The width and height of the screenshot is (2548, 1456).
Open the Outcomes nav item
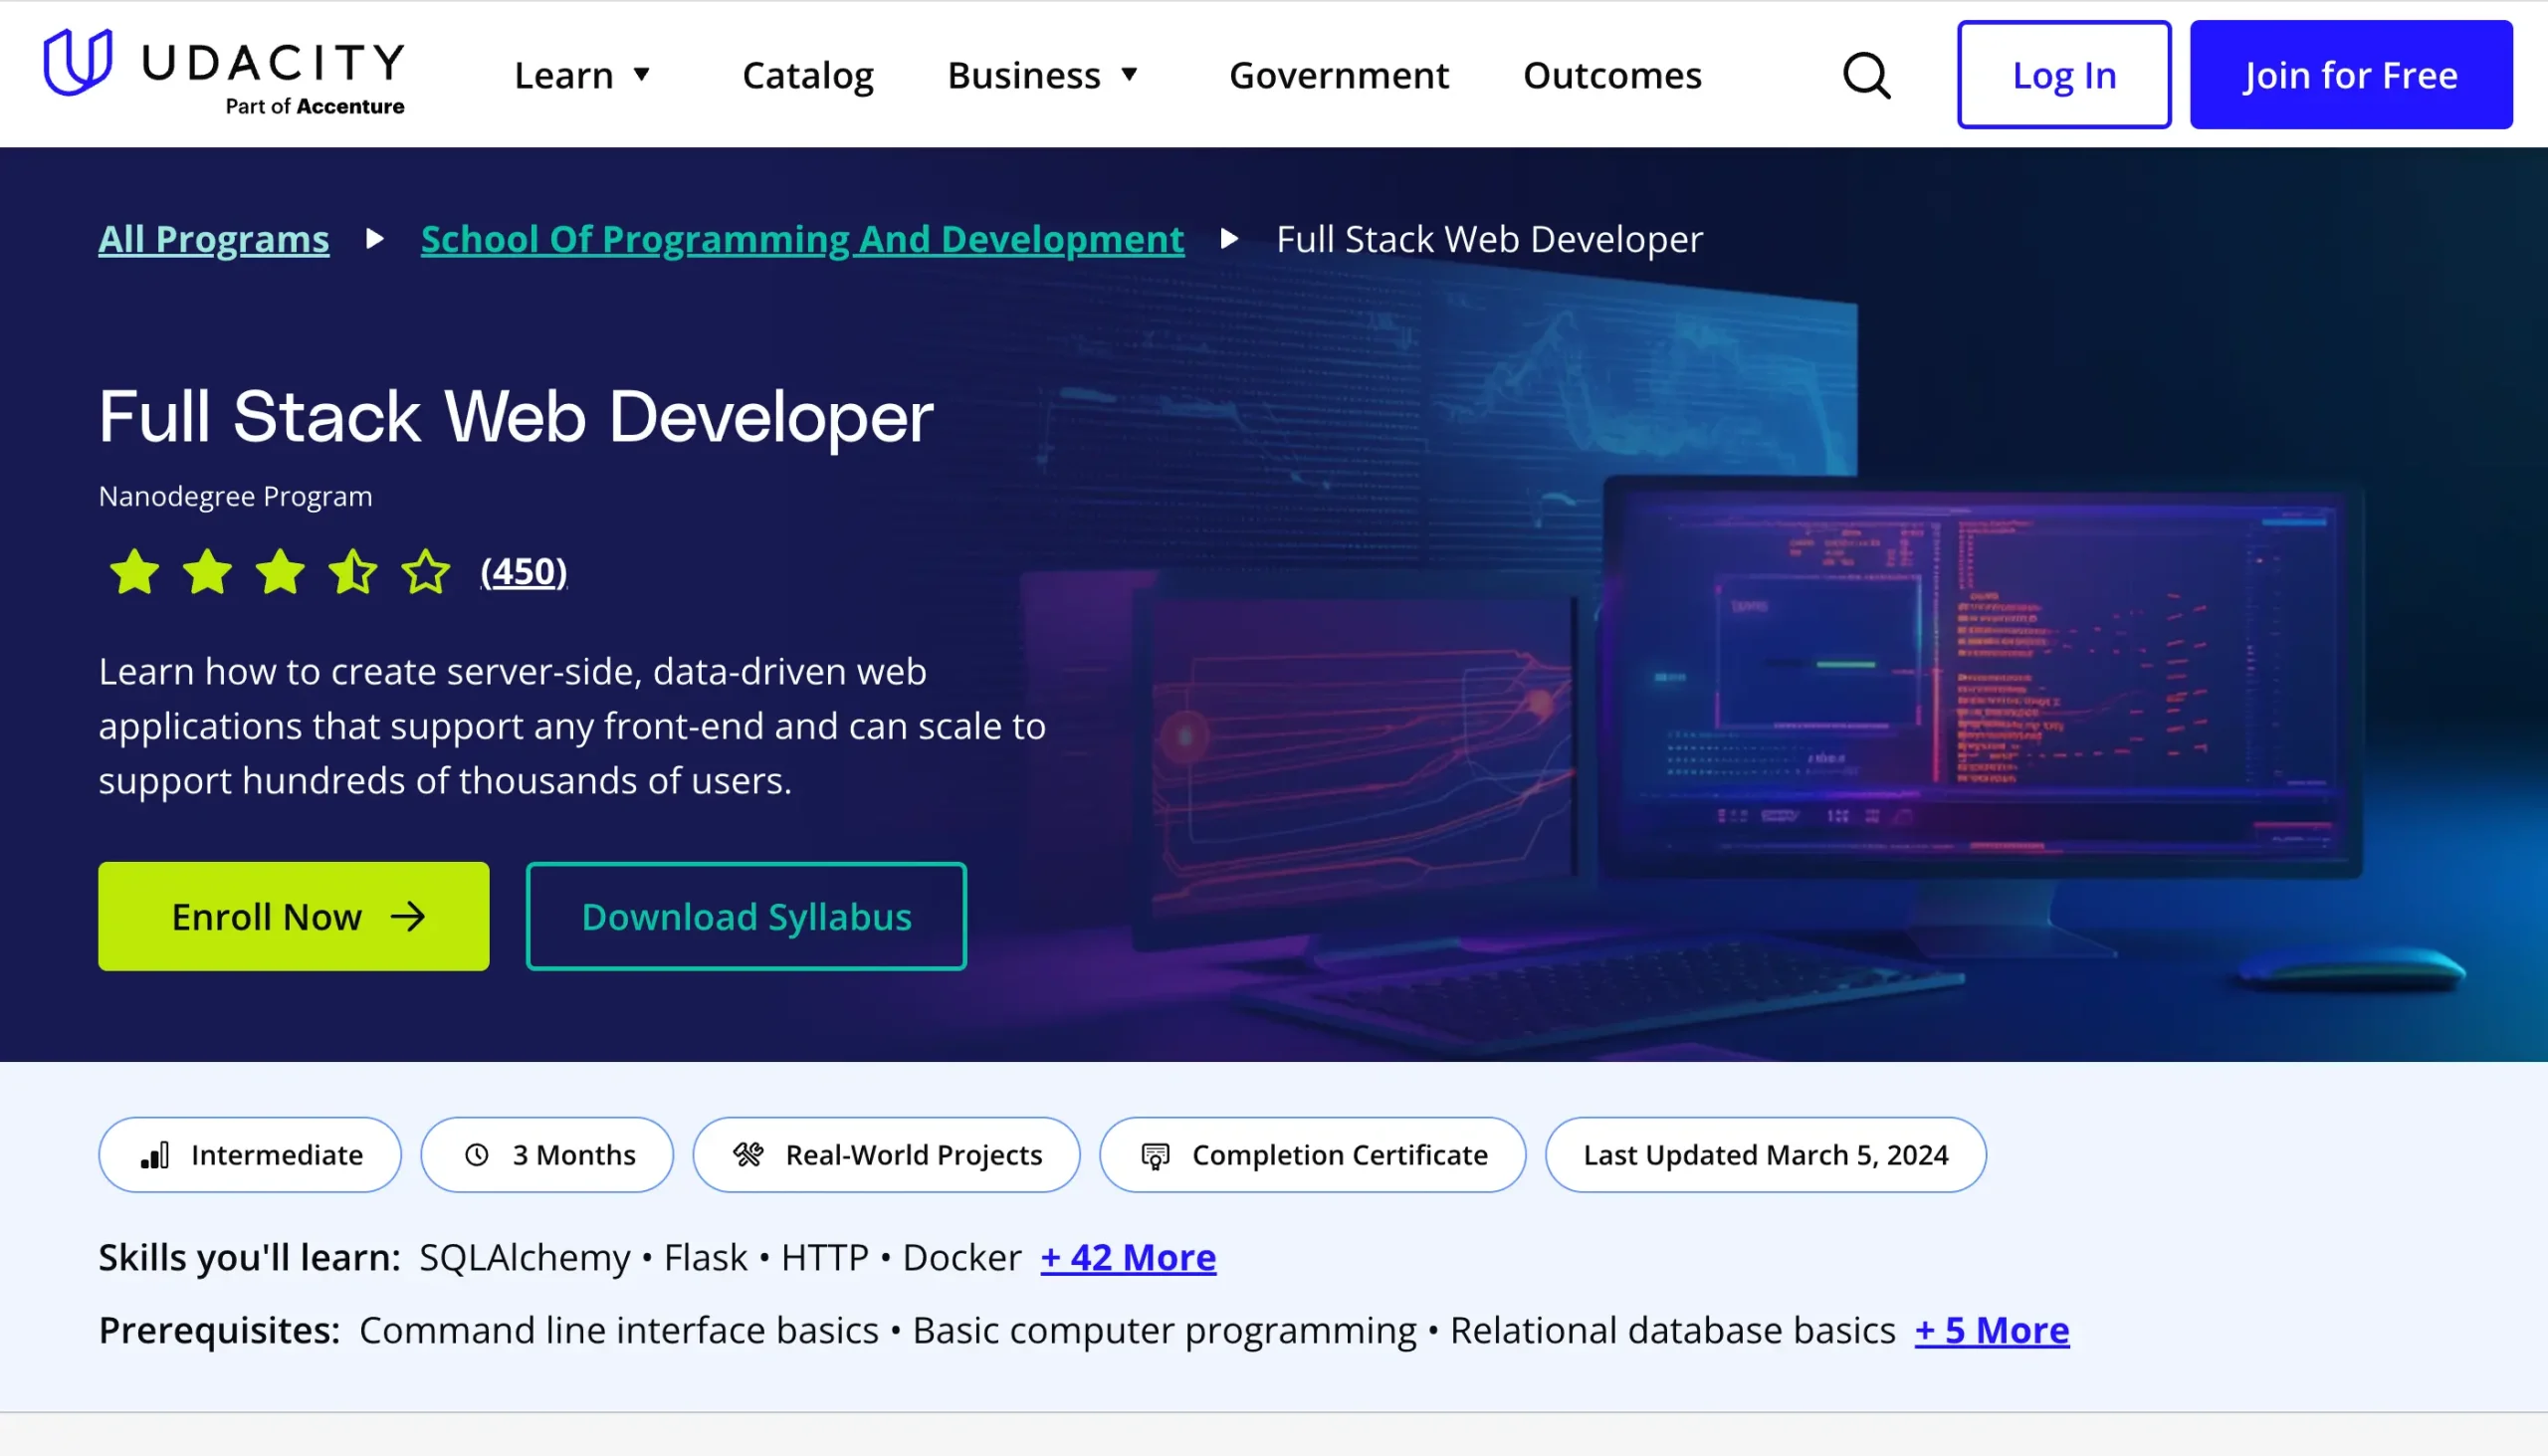pyautogui.click(x=1611, y=75)
